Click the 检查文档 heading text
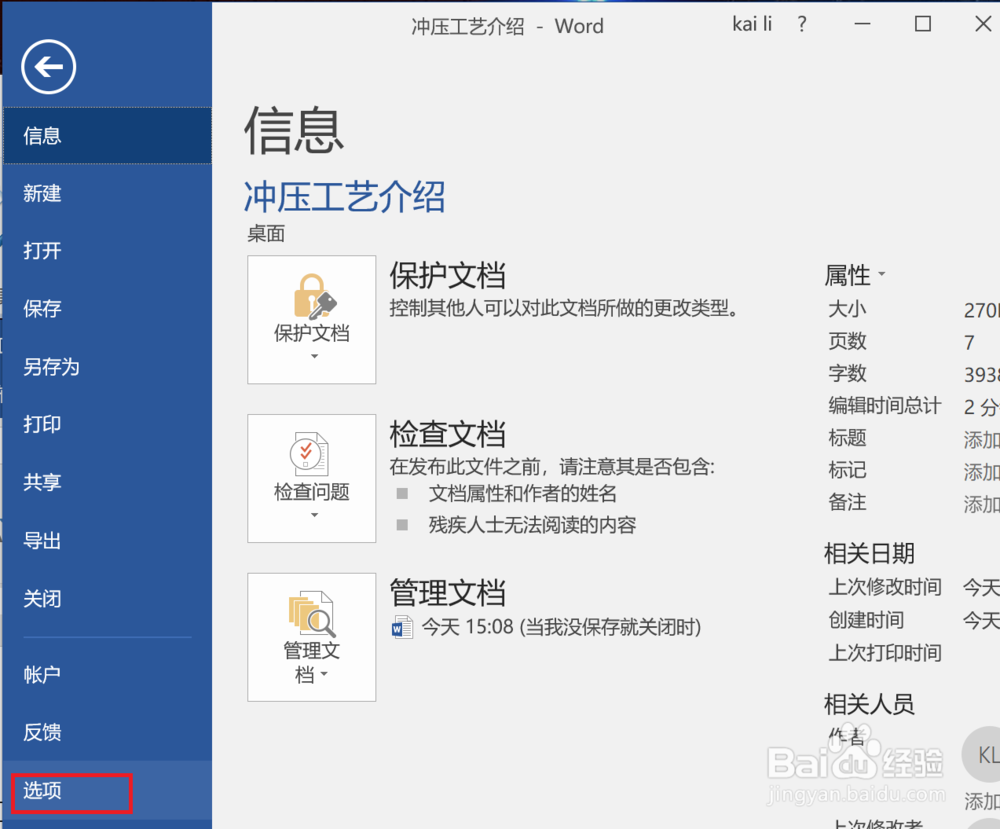The image size is (1000, 829). [447, 434]
